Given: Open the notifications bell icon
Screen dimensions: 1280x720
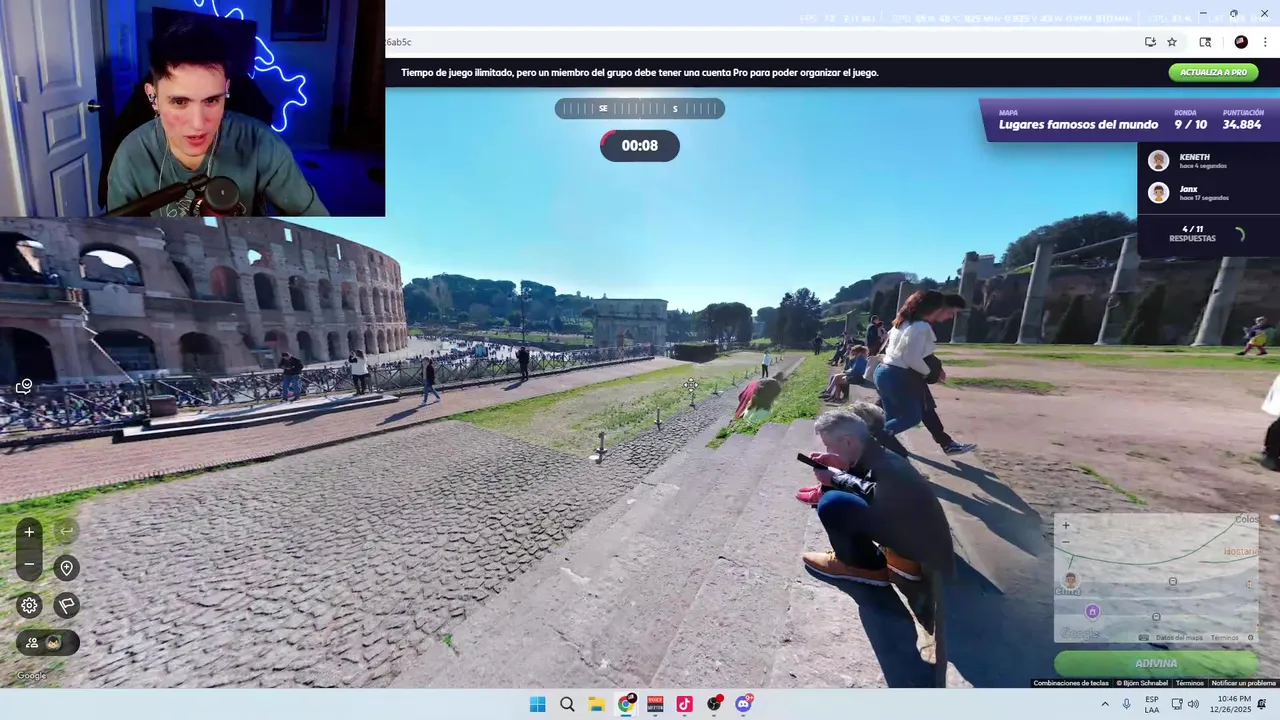Looking at the screenshot, I should [x=1262, y=704].
